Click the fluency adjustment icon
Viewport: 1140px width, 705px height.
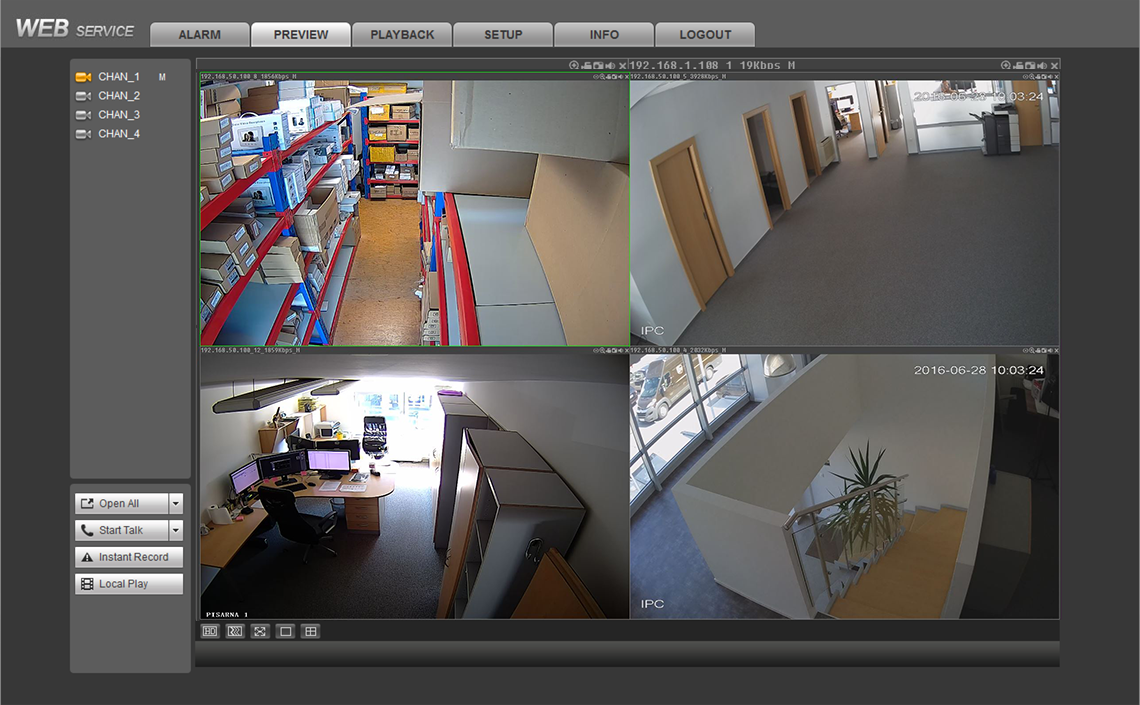[235, 631]
